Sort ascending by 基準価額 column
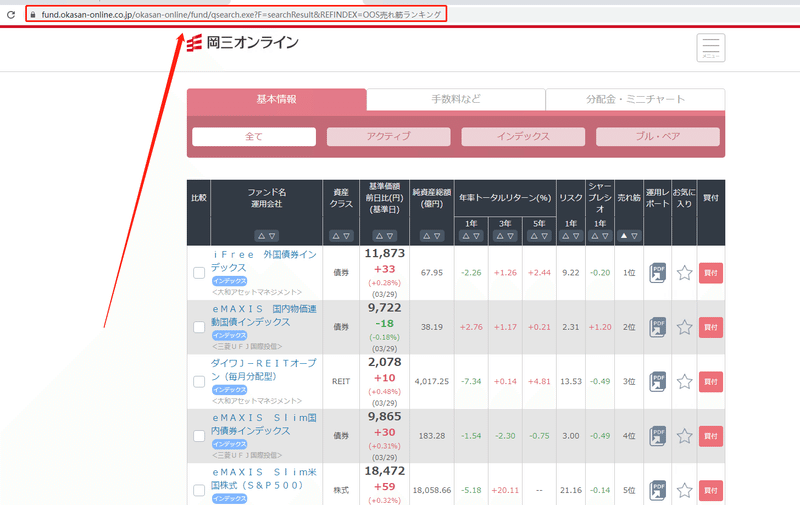The image size is (800, 505). point(379,236)
